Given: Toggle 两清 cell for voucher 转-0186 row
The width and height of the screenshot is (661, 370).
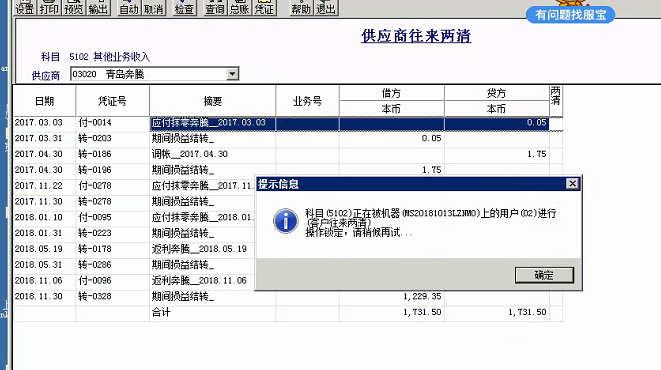Looking at the screenshot, I should (556, 154).
